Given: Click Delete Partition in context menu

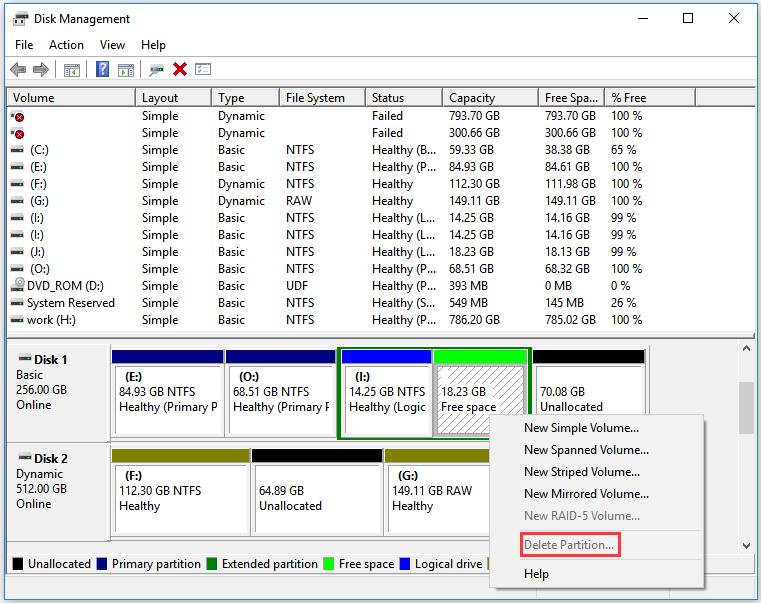Looking at the screenshot, I should 596,545.
